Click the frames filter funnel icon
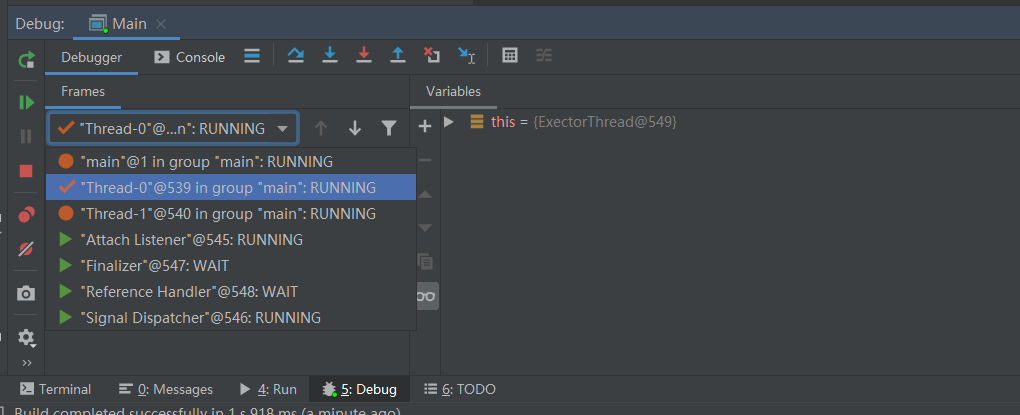The width and height of the screenshot is (1020, 415). 388,129
